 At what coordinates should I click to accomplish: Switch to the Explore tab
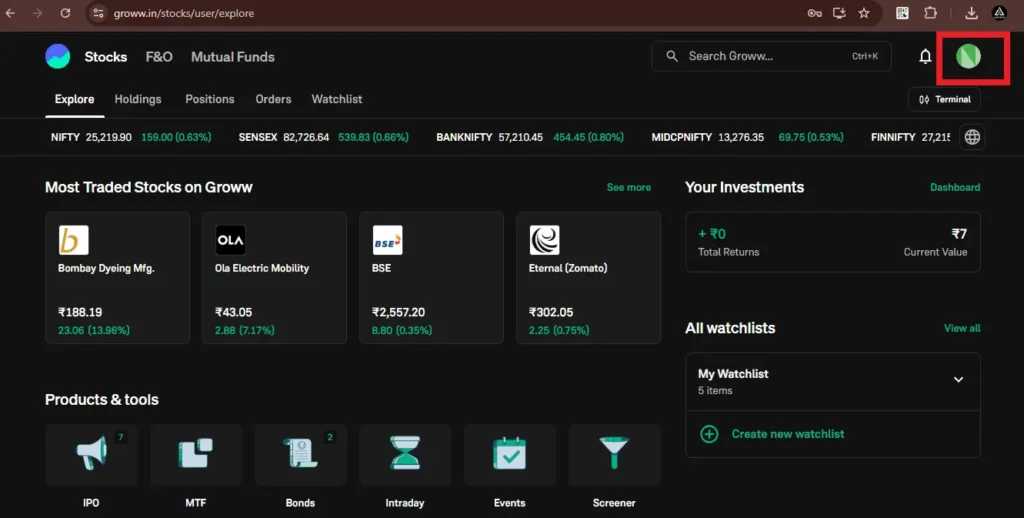[x=74, y=99]
